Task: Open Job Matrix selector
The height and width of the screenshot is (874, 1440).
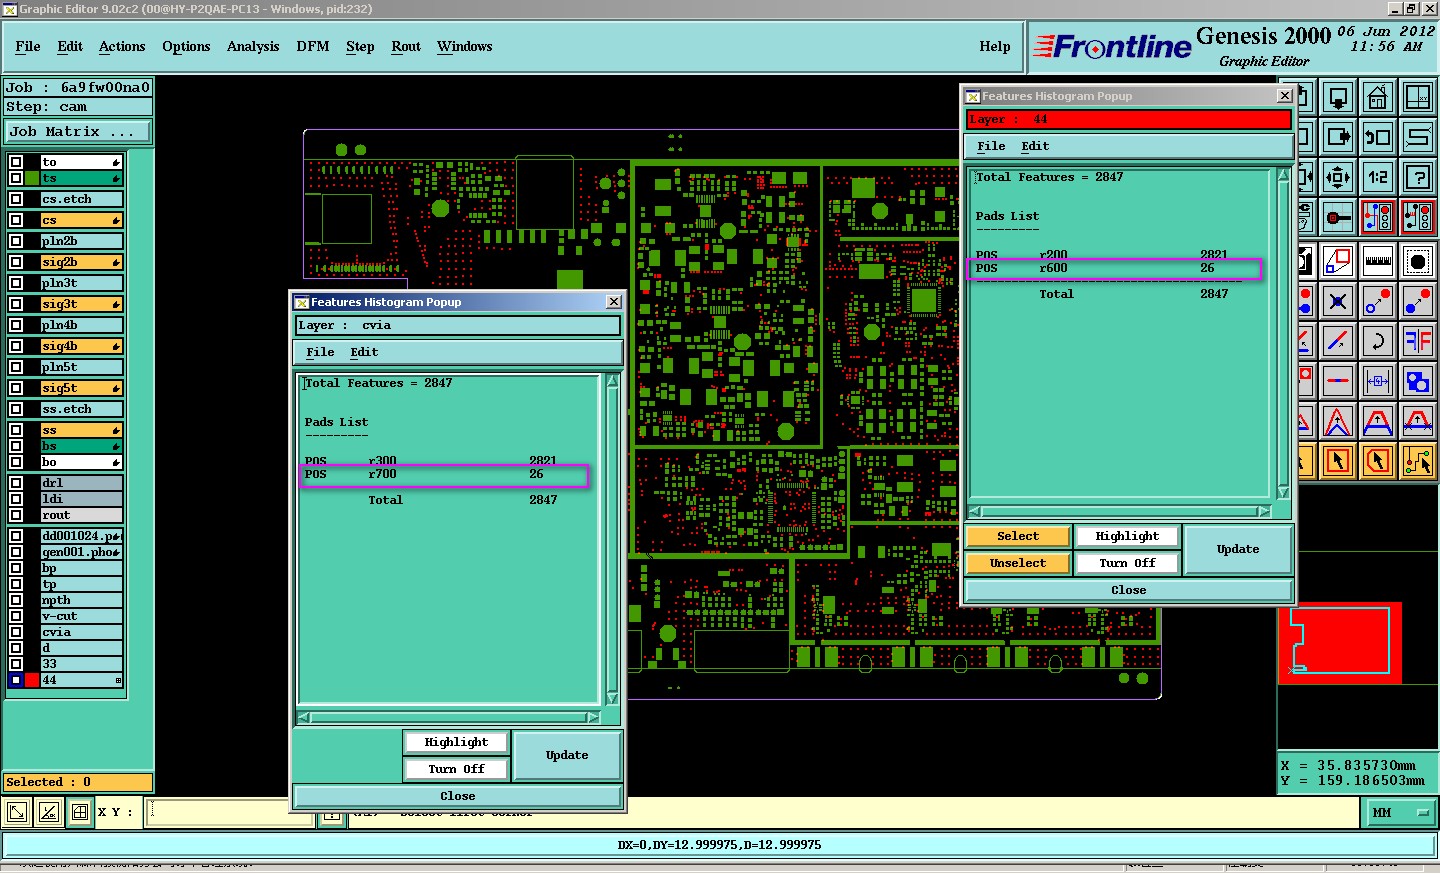Action: [x=78, y=132]
